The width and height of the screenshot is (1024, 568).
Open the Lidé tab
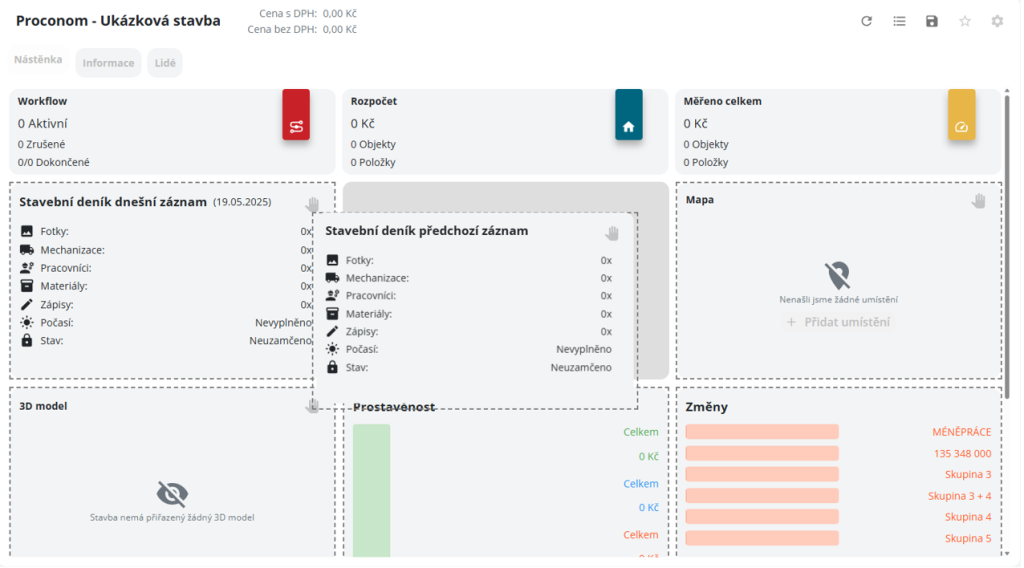[165, 63]
